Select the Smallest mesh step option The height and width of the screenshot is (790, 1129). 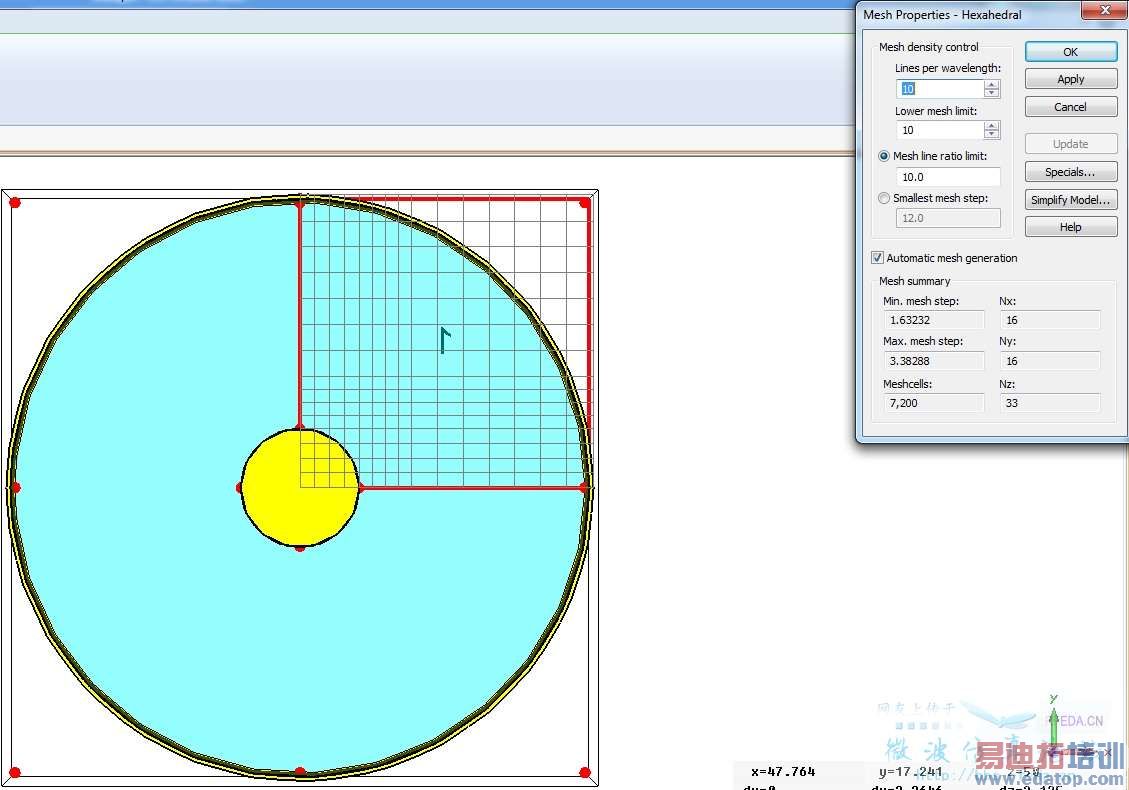click(884, 198)
